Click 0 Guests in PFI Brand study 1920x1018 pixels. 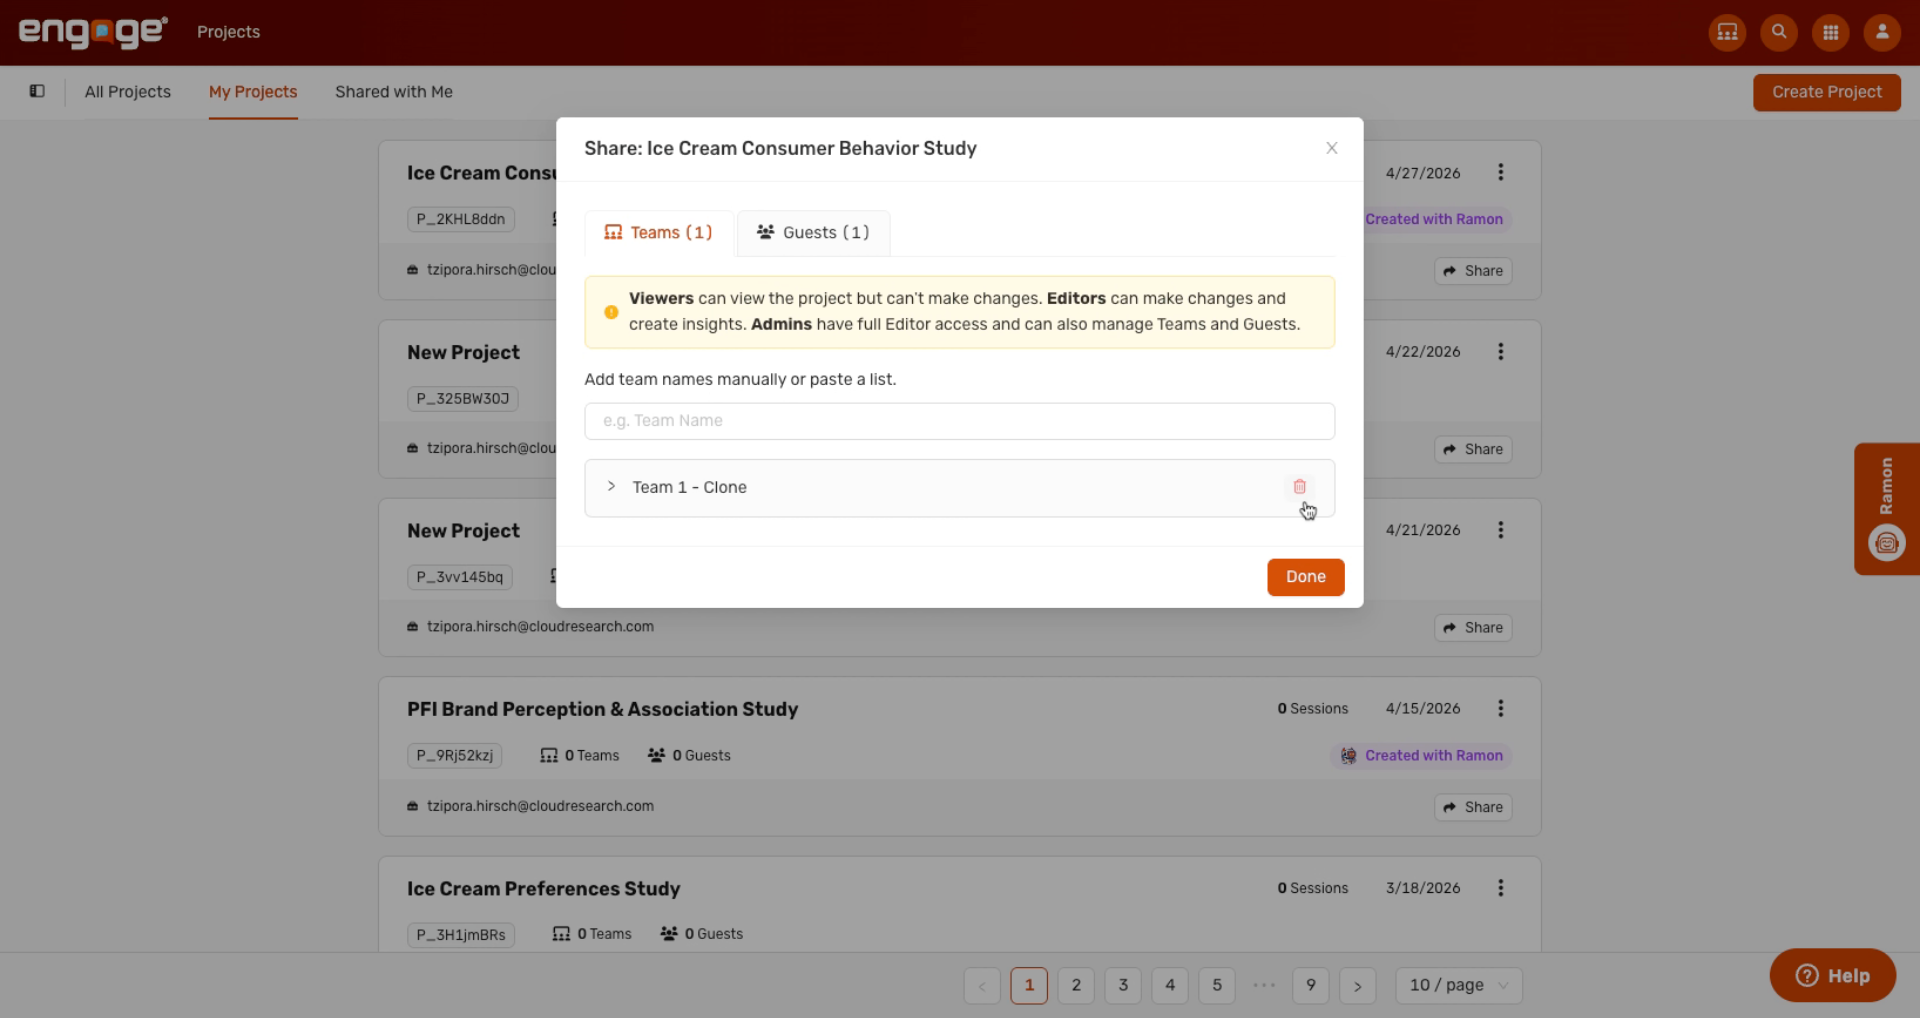click(x=689, y=756)
